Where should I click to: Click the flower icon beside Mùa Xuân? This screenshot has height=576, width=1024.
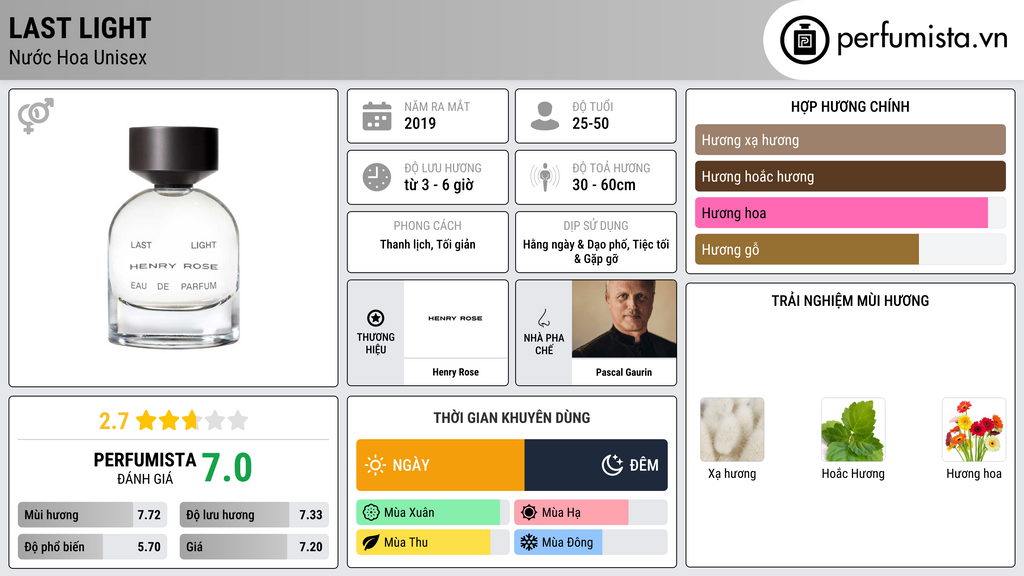click(x=371, y=513)
